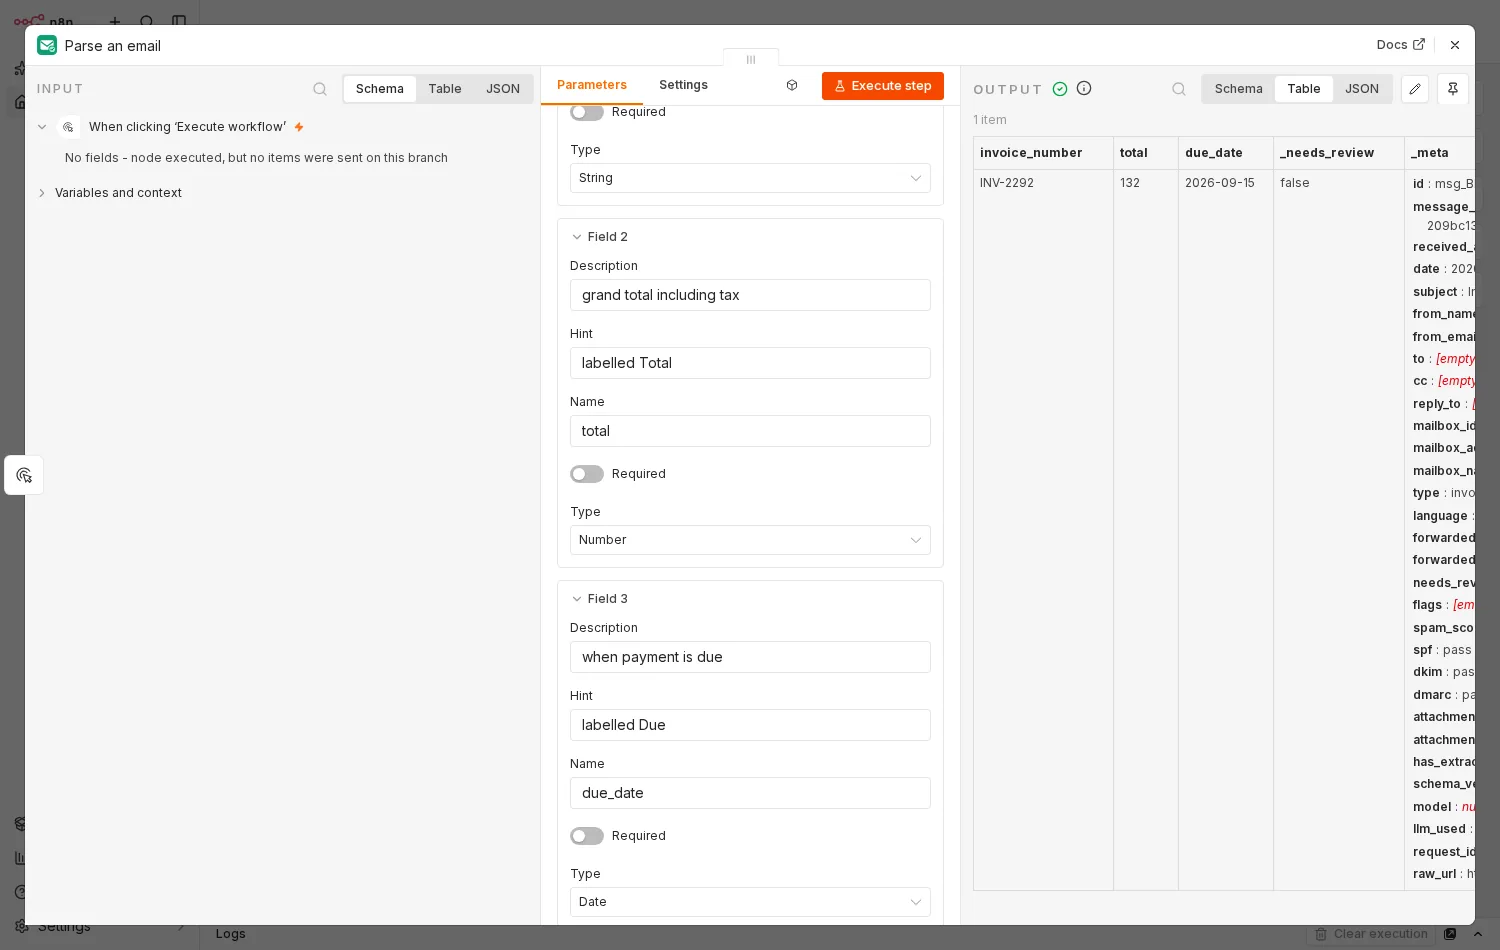This screenshot has height=950, width=1500.
Task: Click the invoice_number column header
Action: click(1043, 153)
